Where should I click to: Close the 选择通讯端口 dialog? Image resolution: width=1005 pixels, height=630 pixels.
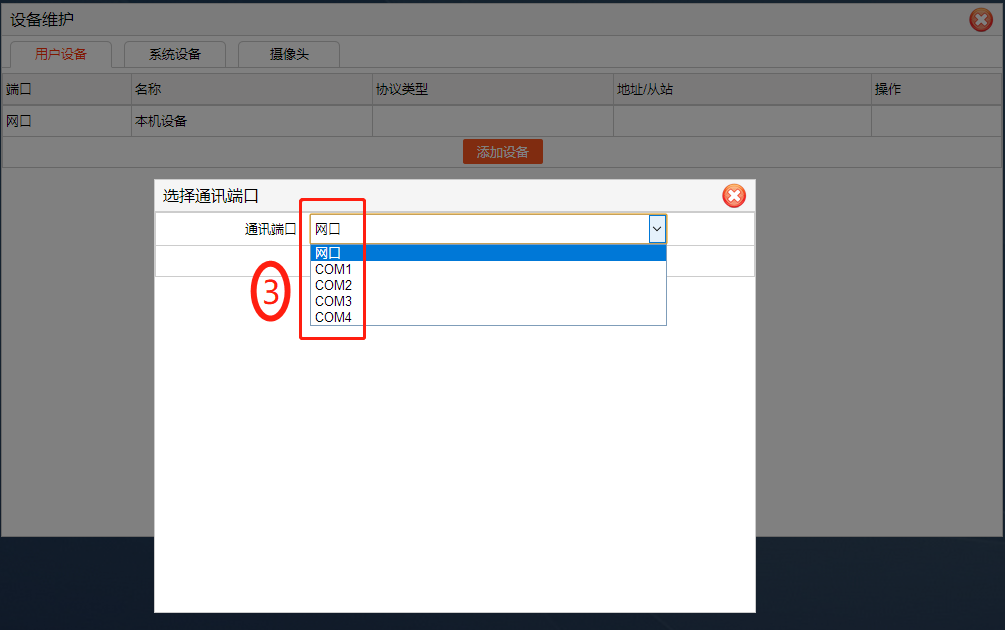(x=734, y=196)
